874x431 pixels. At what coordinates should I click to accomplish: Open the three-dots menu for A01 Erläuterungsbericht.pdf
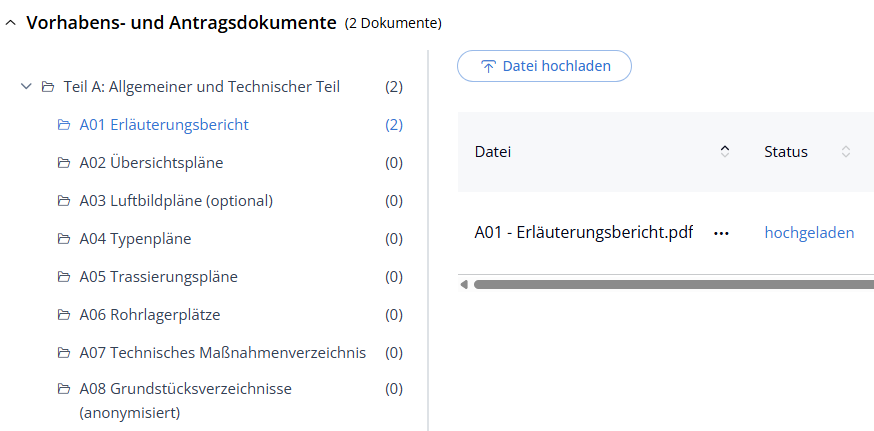tap(721, 233)
